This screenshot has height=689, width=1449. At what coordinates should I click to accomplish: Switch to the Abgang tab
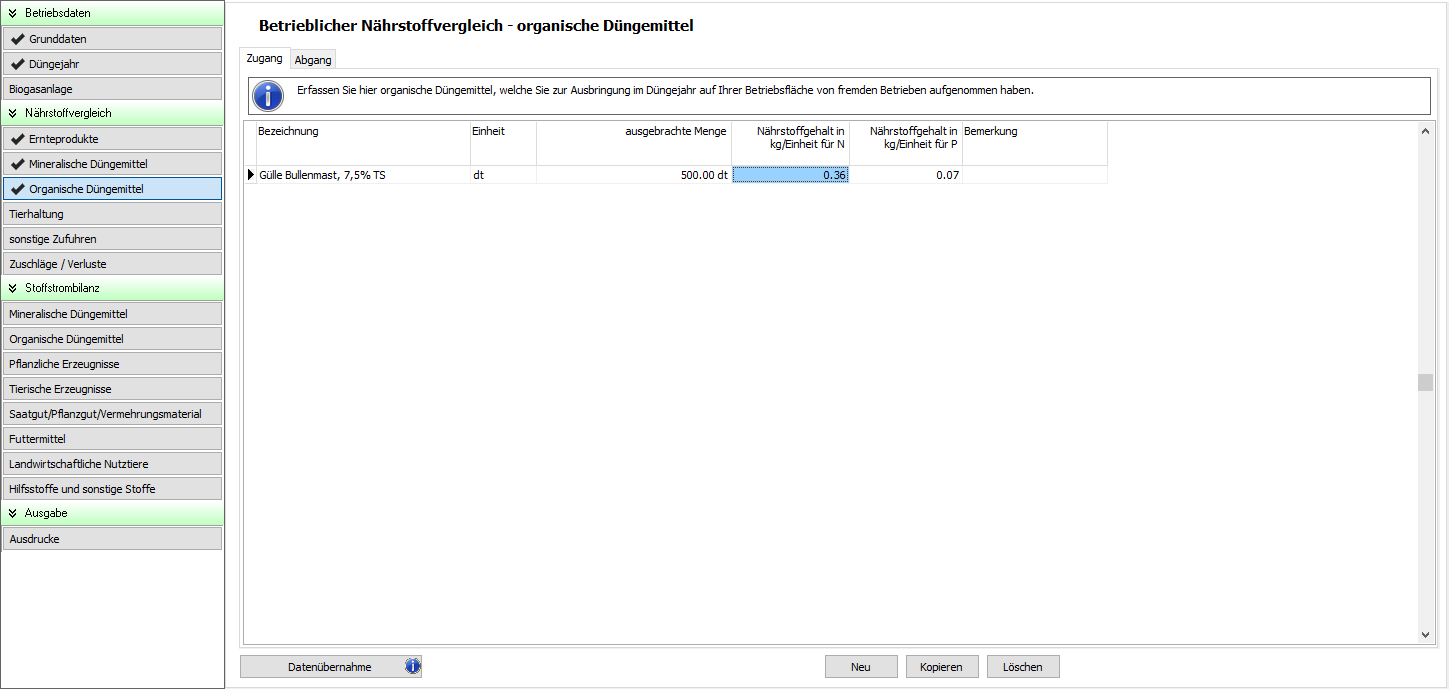pyautogui.click(x=313, y=60)
